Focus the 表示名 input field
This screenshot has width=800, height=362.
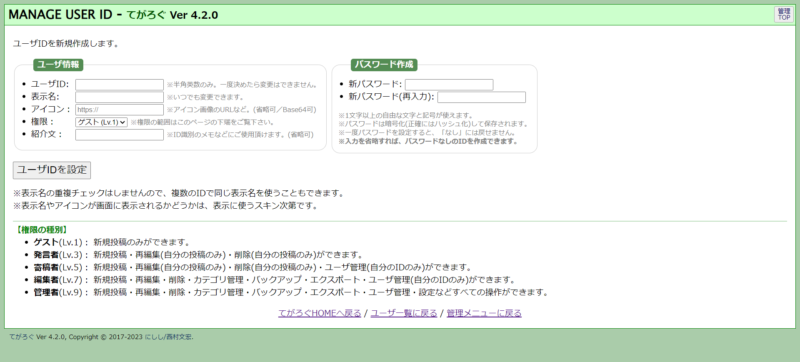[x=119, y=97]
